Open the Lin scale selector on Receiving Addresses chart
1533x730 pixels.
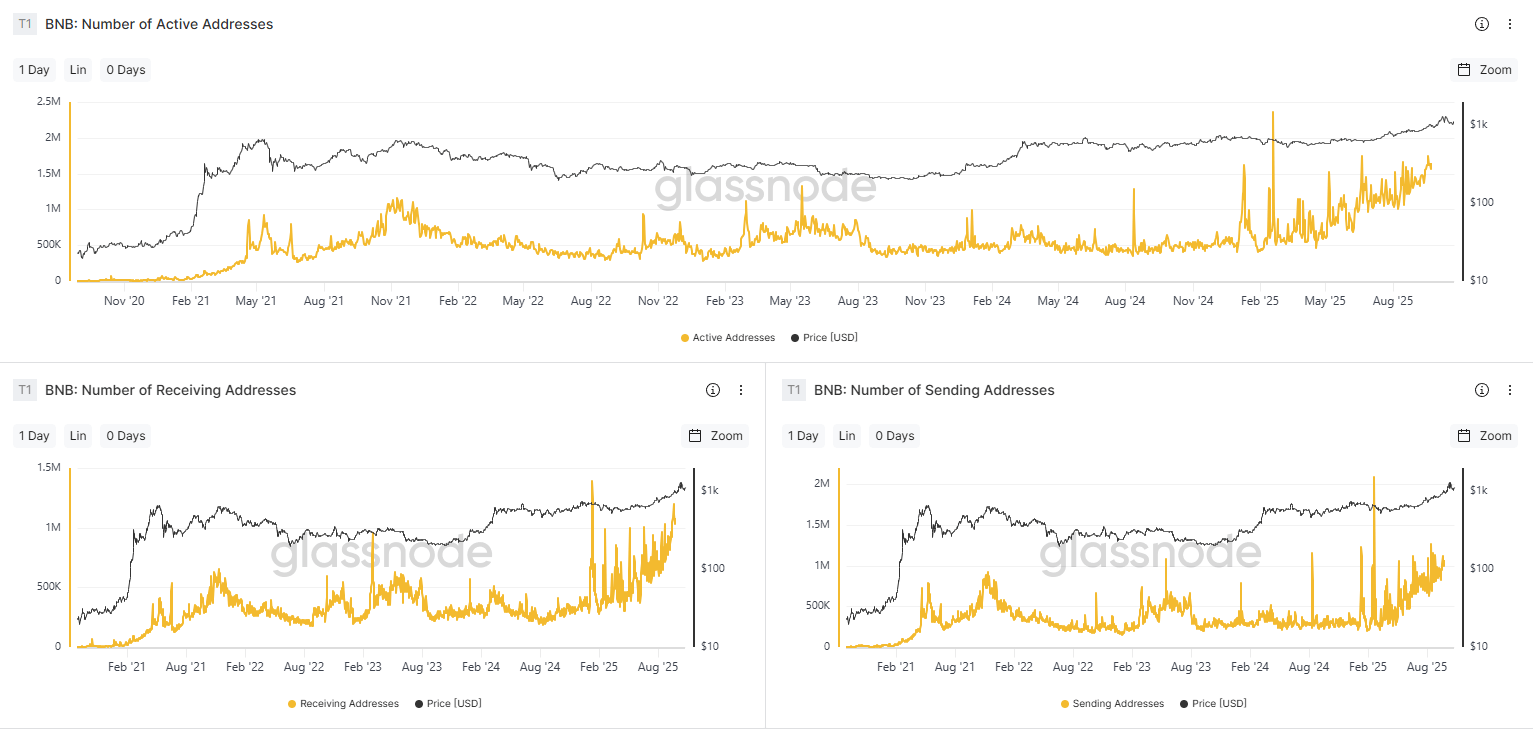[x=78, y=435]
